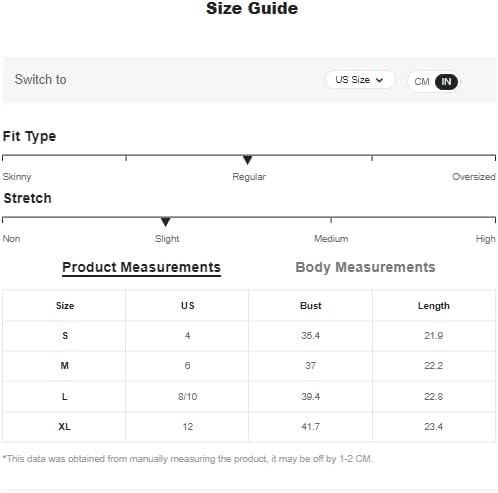Click the chevron arrow beside US Size

coord(379,80)
